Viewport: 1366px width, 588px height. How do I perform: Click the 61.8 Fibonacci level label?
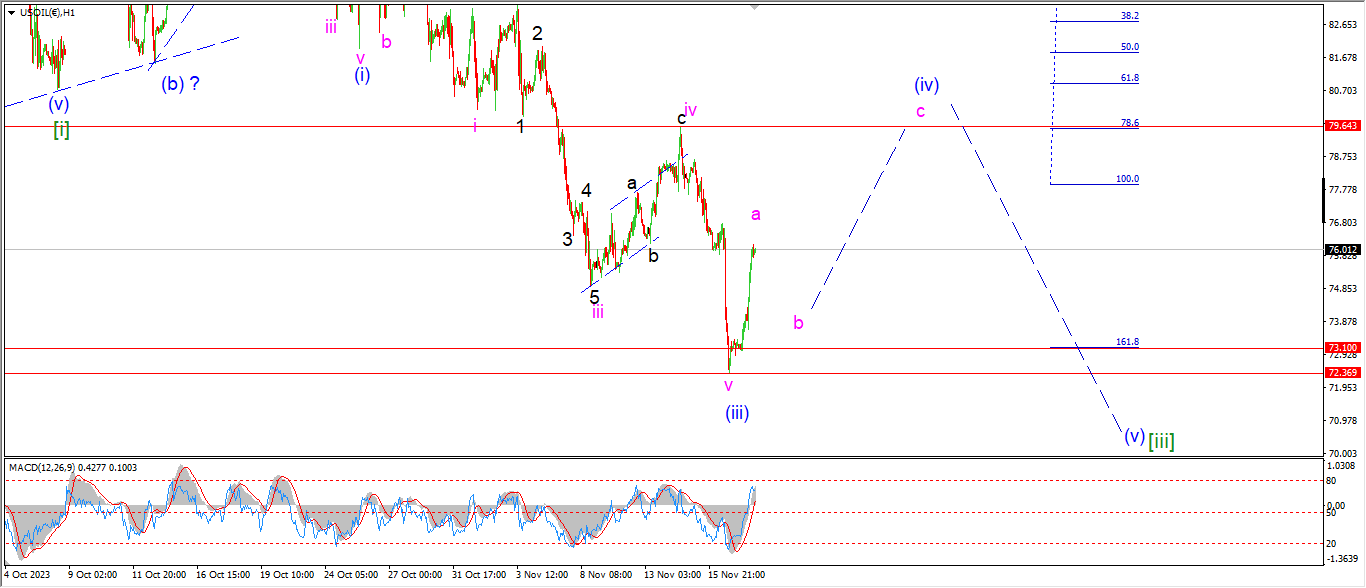[1129, 78]
